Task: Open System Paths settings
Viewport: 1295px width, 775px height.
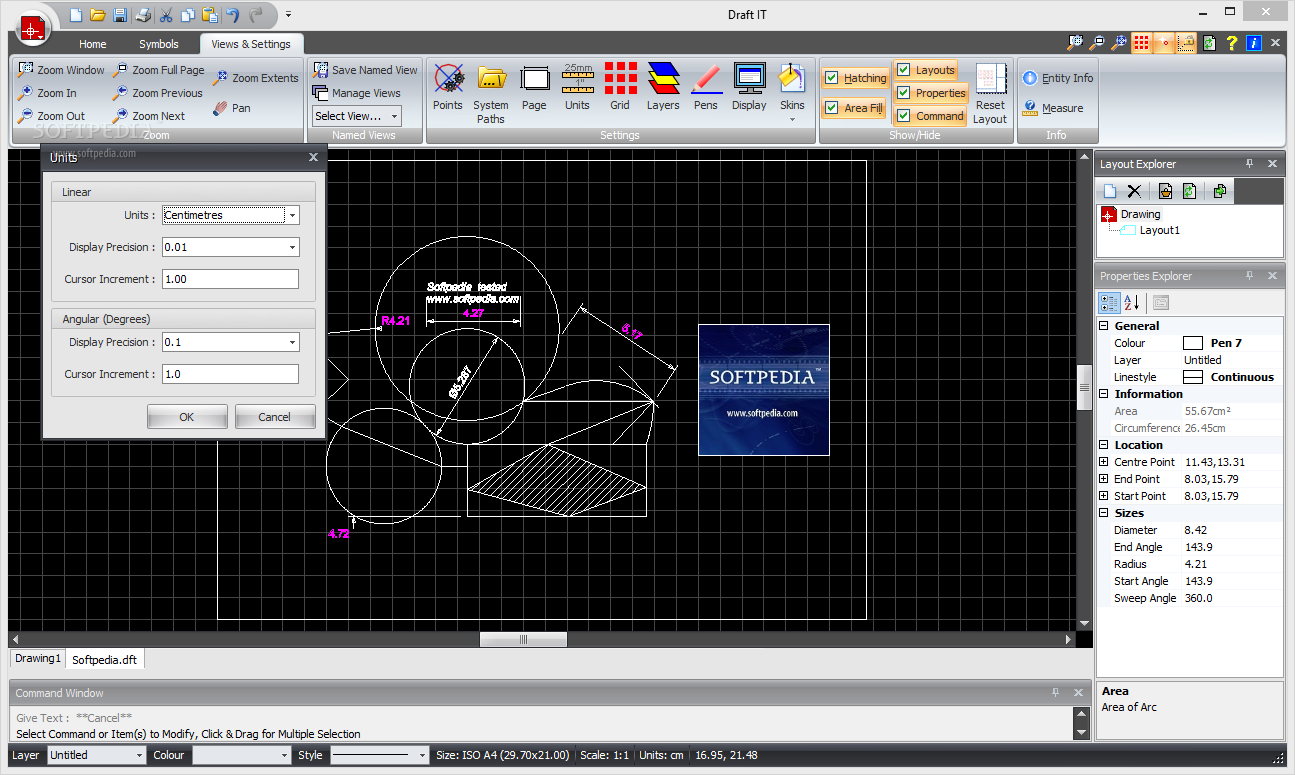Action: click(x=491, y=93)
